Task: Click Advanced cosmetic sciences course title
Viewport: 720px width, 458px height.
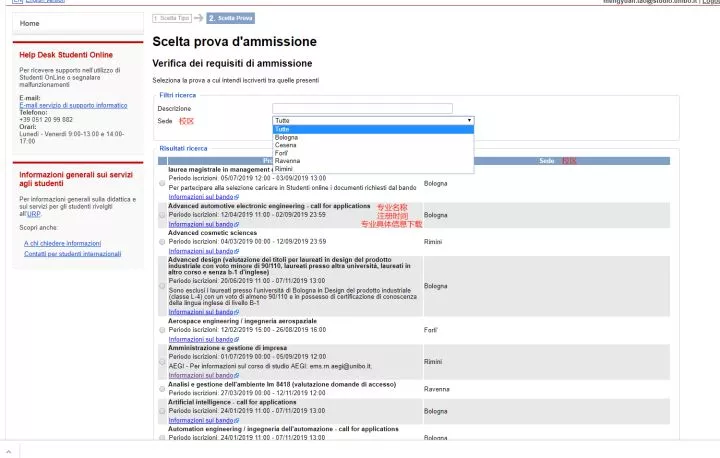Action: (x=213, y=233)
